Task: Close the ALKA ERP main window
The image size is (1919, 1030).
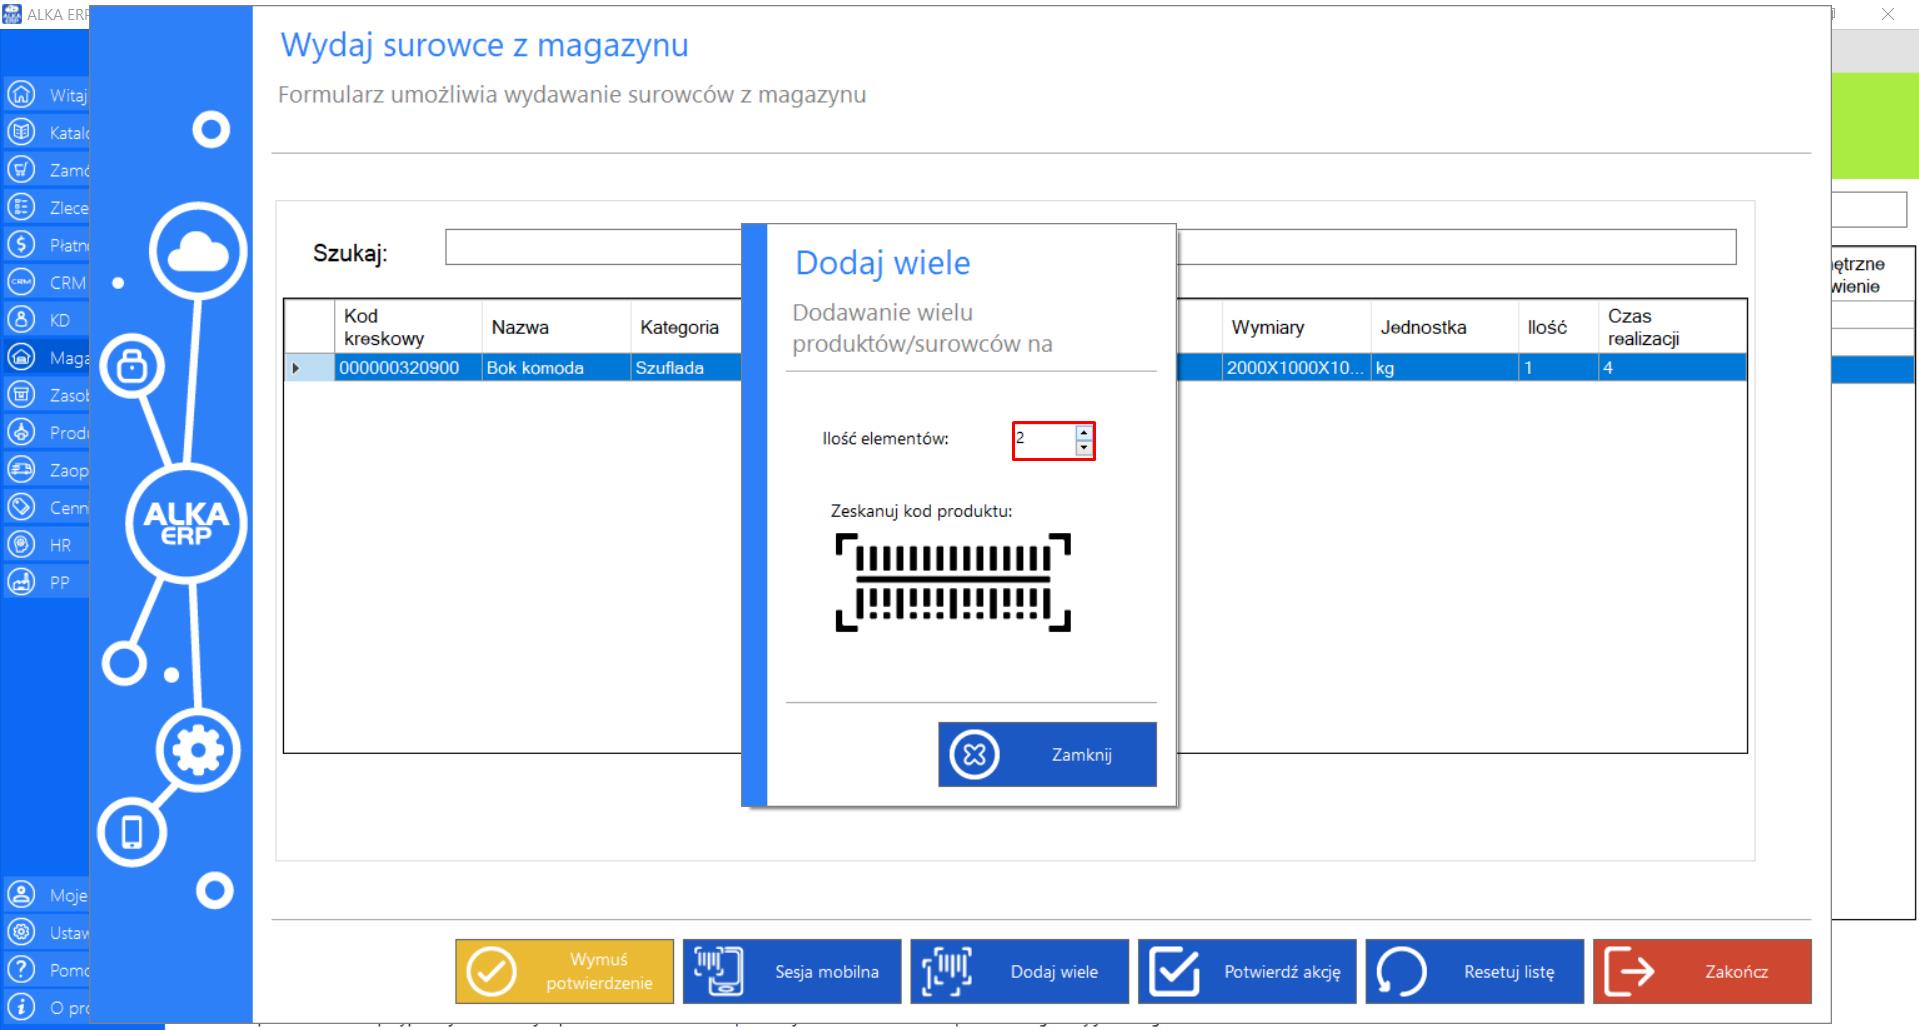Action: tap(1888, 14)
